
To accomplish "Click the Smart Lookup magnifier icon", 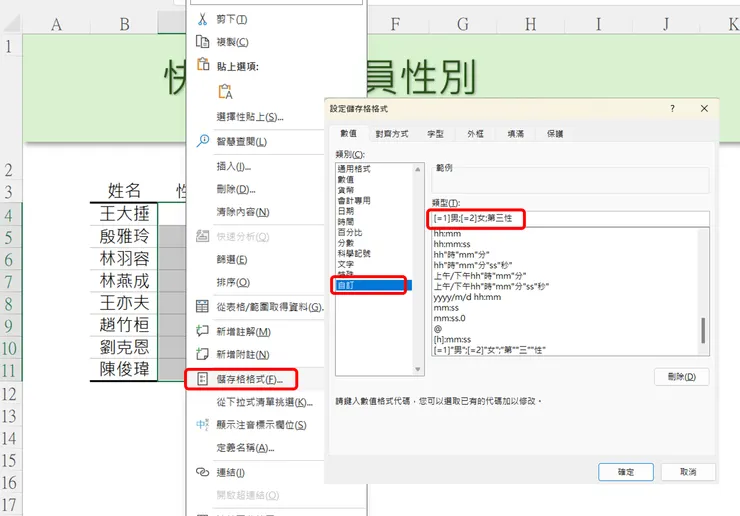I will pyautogui.click(x=203, y=141).
